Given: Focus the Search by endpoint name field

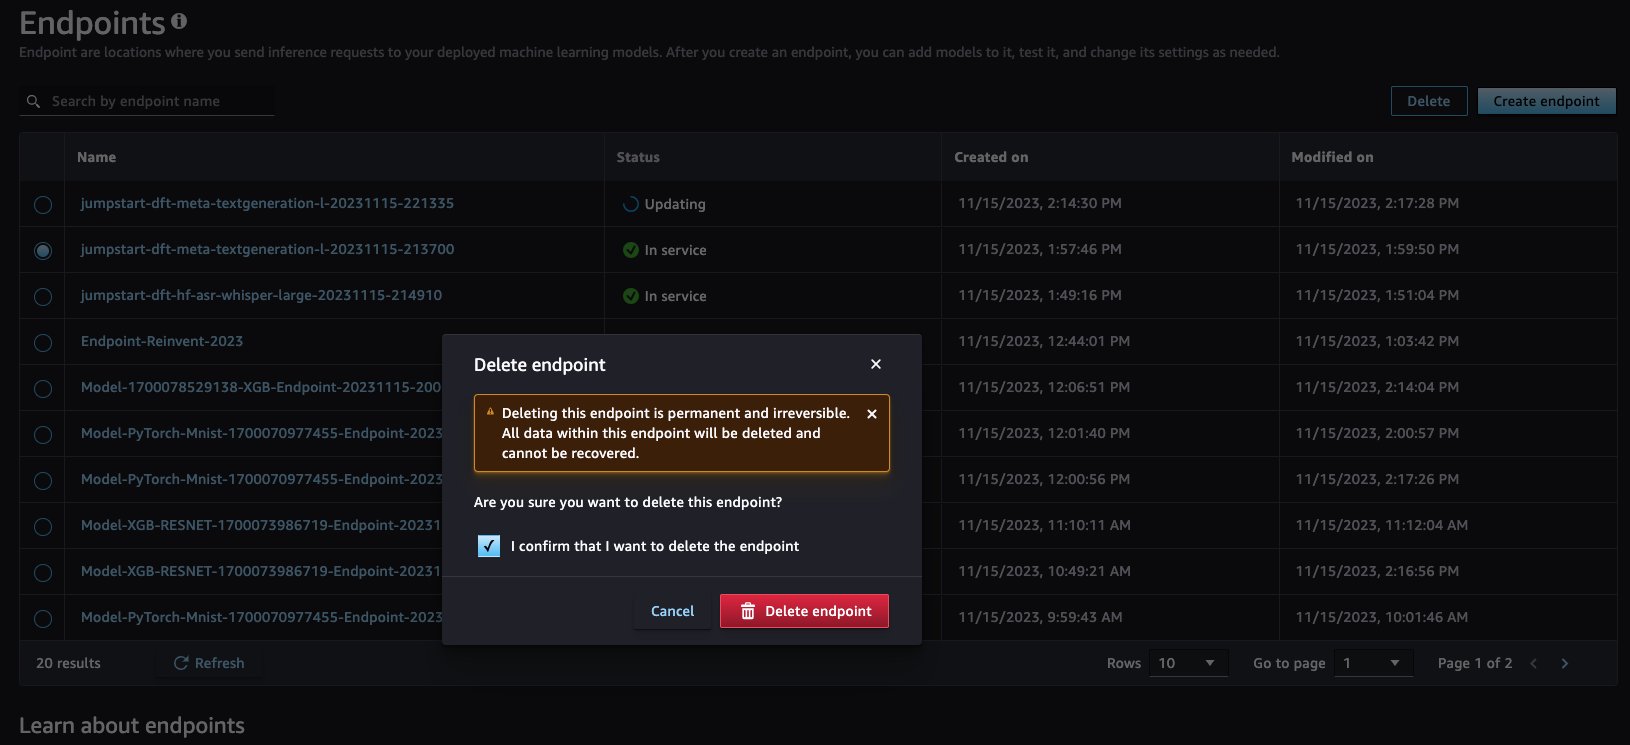Looking at the screenshot, I should pos(147,101).
